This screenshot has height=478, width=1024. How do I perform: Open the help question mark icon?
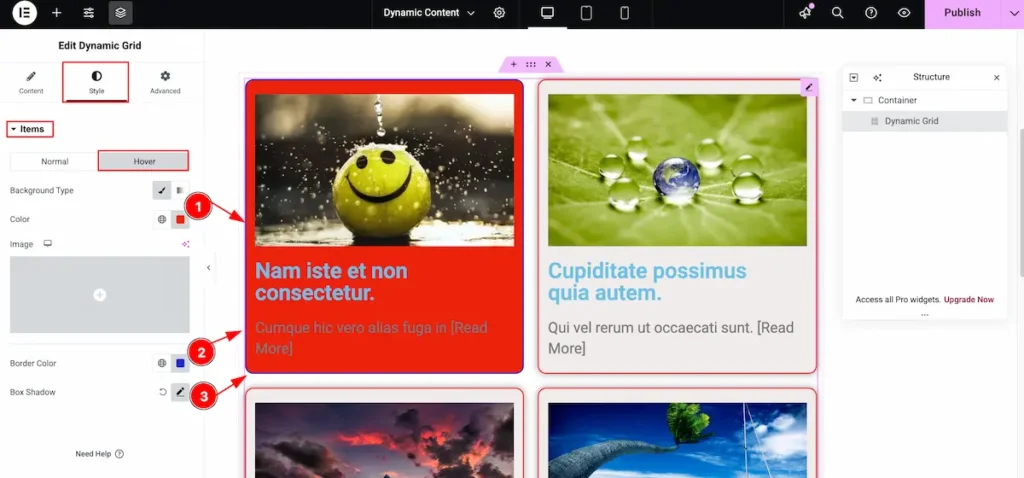871,13
